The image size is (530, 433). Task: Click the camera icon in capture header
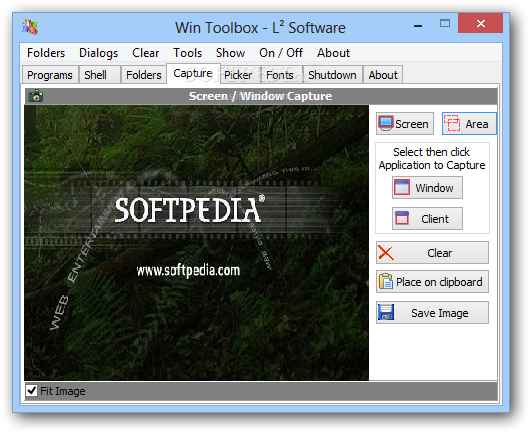pyautogui.click(x=35, y=96)
